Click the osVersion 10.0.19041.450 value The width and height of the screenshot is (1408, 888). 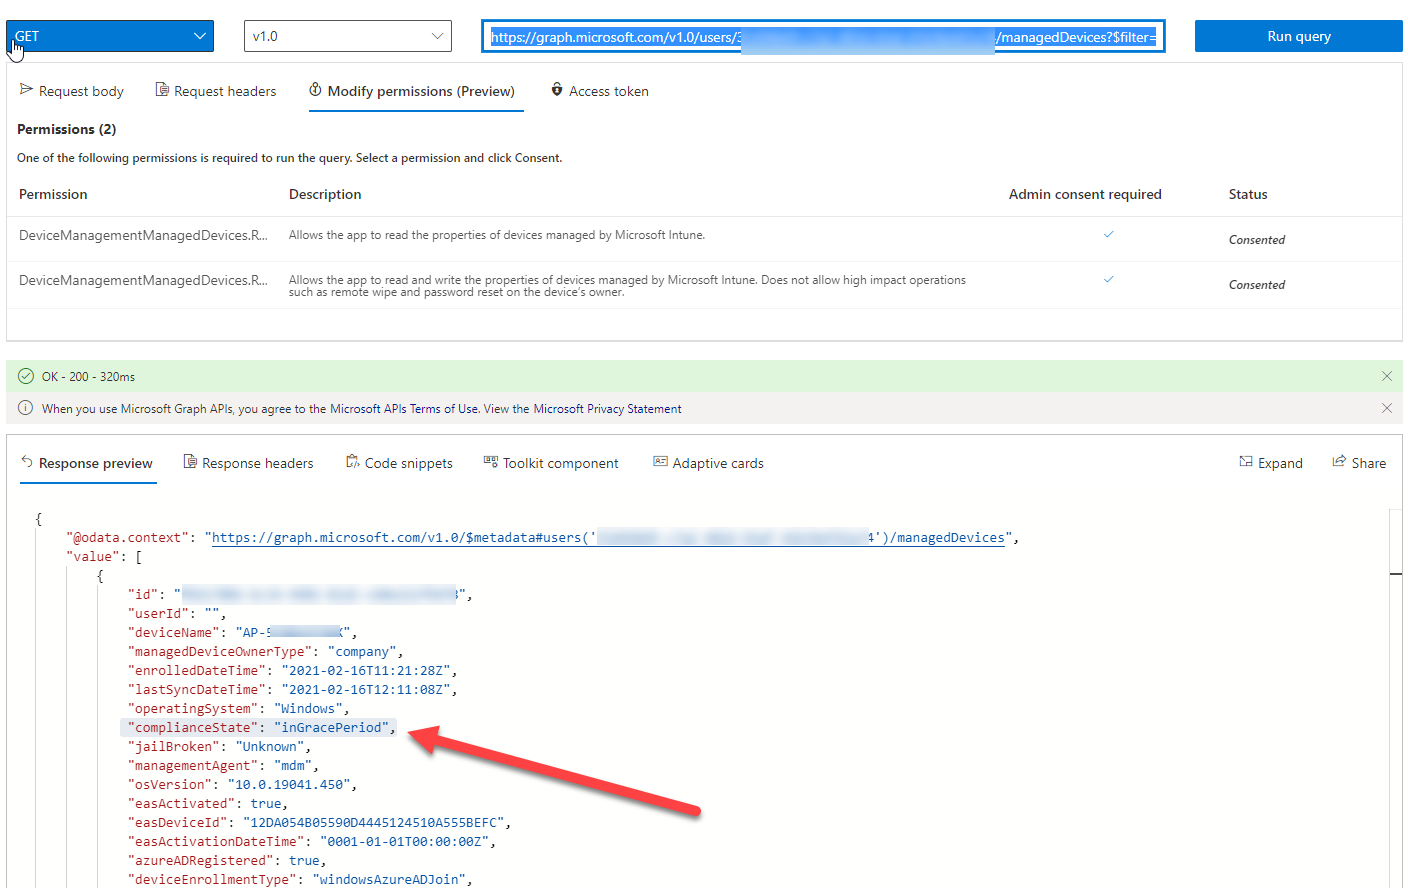tap(290, 785)
